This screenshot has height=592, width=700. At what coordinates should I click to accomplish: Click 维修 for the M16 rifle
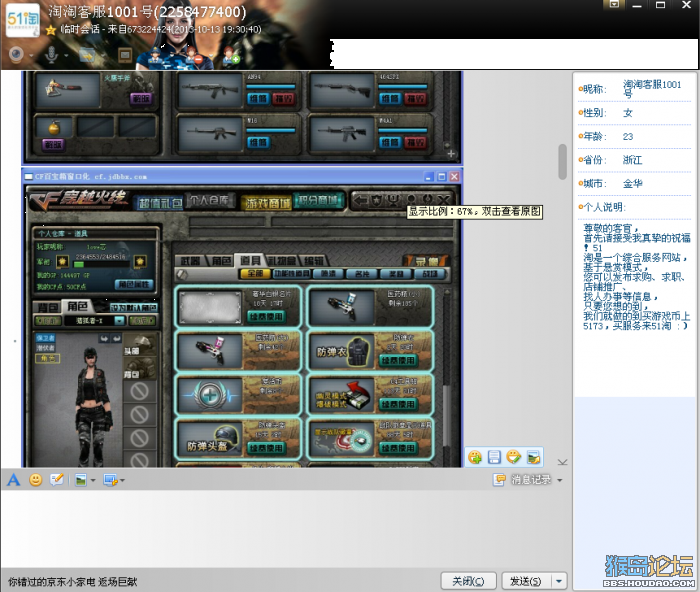tap(258, 142)
